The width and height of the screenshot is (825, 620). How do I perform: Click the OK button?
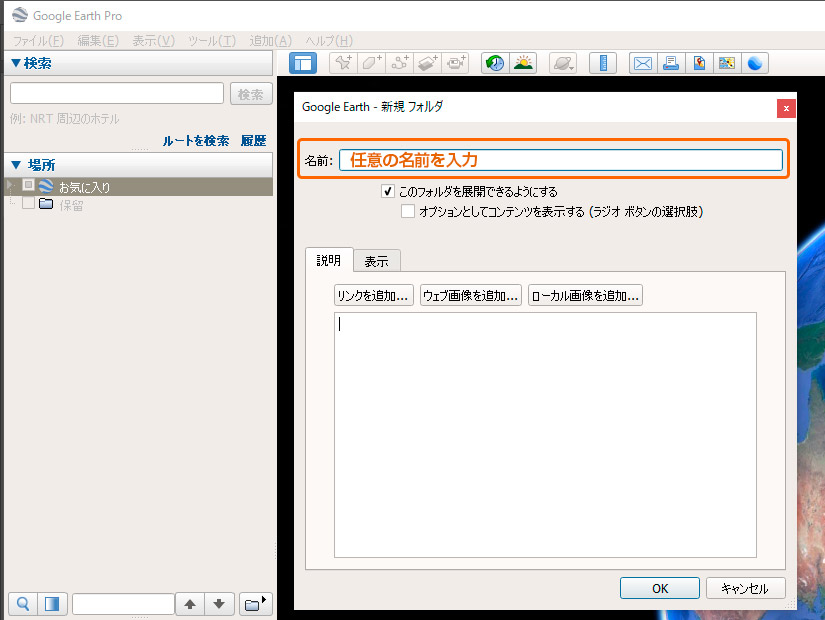pos(659,588)
